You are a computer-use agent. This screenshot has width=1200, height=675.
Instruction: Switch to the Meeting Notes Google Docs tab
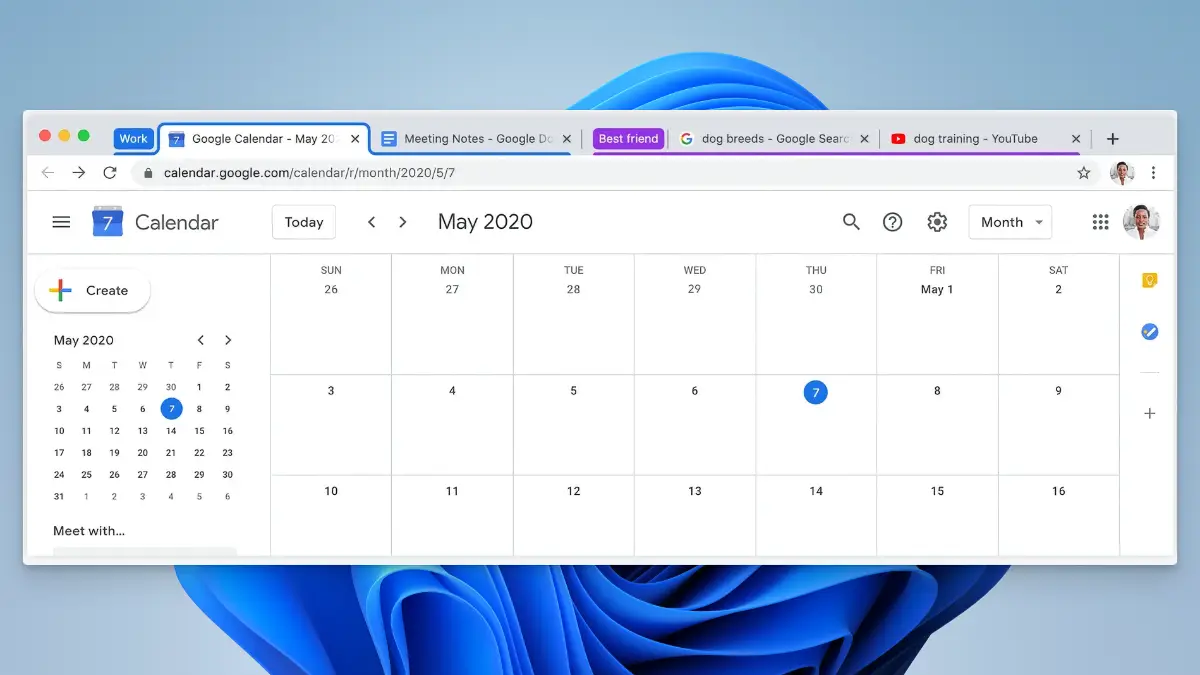[x=470, y=139]
